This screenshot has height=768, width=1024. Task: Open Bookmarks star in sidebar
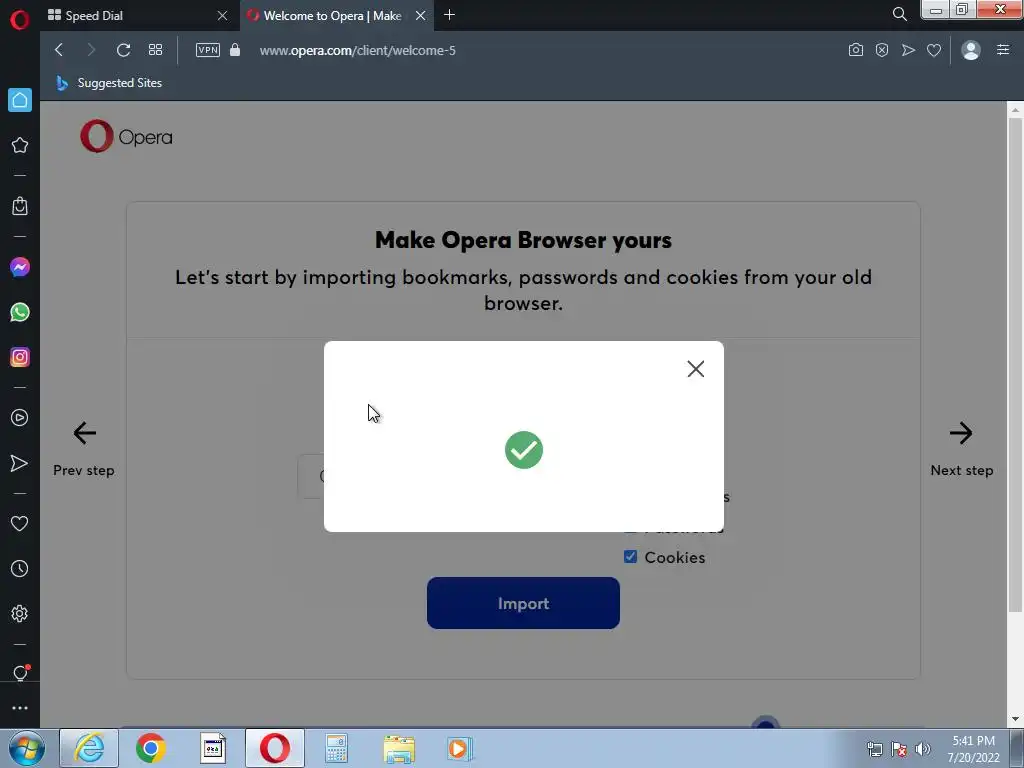coord(20,145)
